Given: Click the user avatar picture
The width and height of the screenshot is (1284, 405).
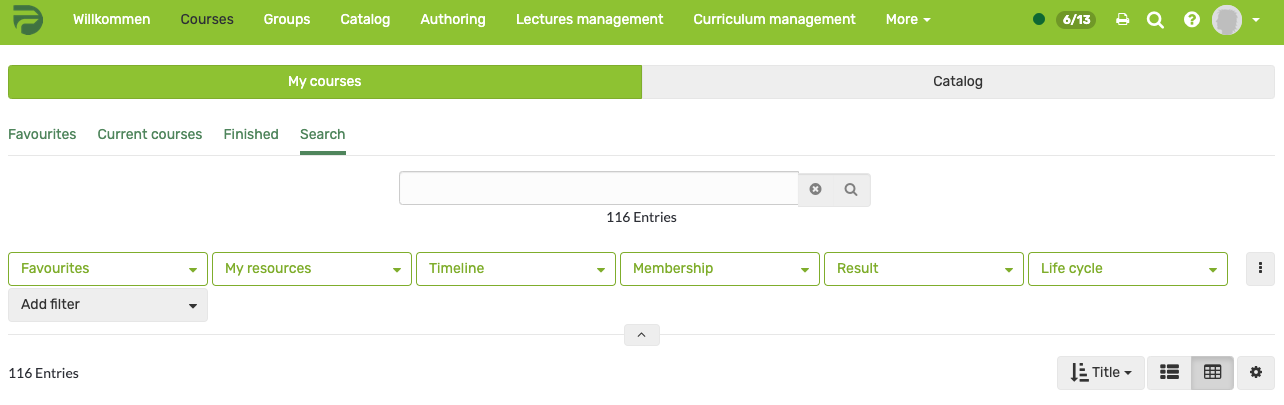Looking at the screenshot, I should point(1227,19).
